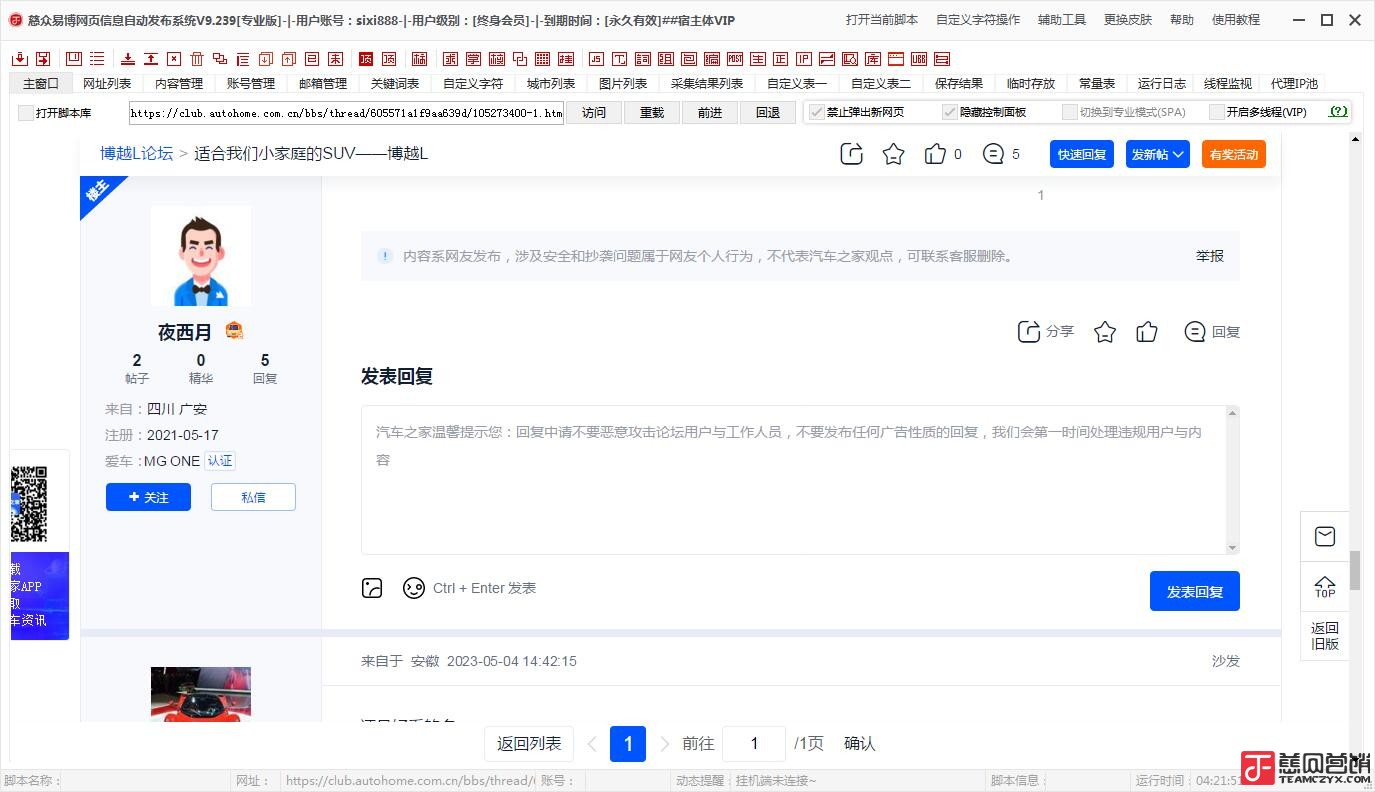Click the arrow-down-to-line toolbar icon

(128, 59)
